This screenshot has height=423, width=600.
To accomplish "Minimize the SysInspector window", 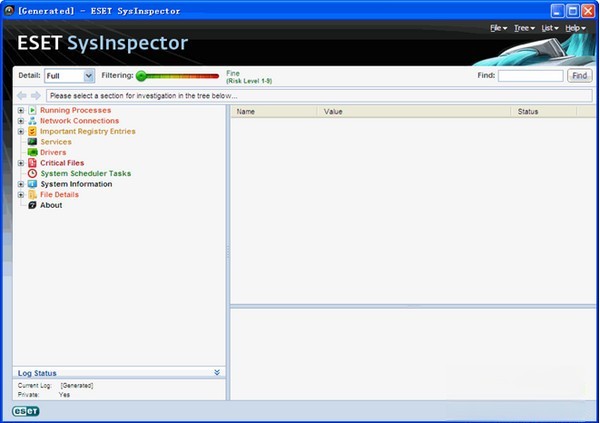I will [558, 11].
